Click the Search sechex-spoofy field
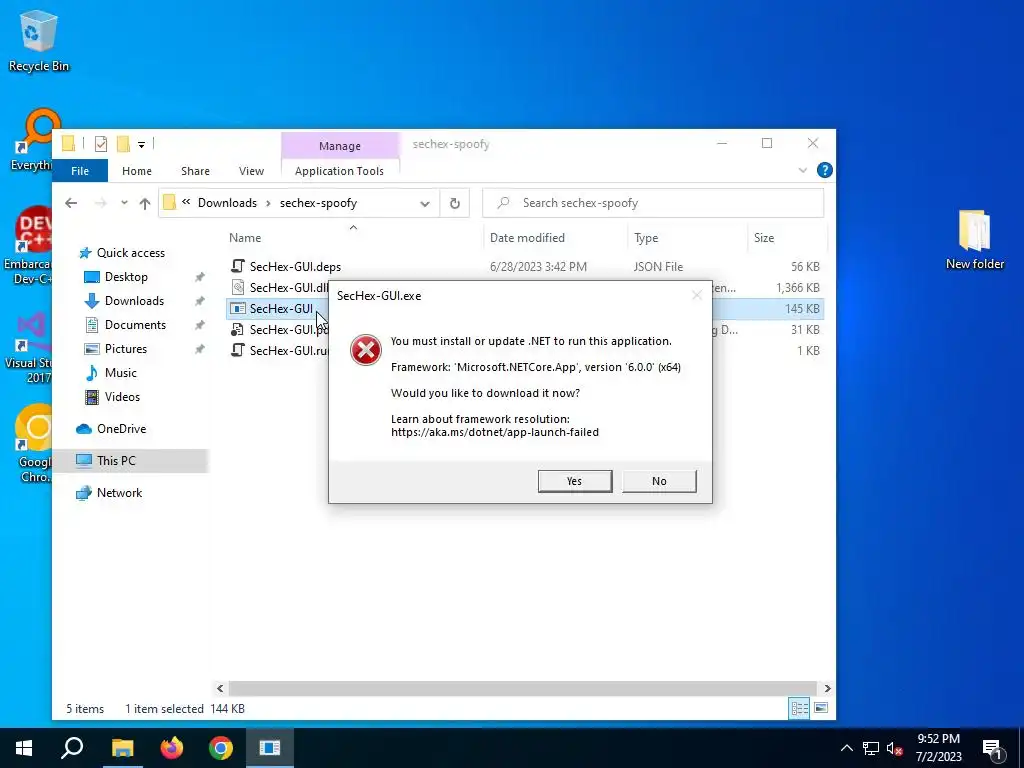The width and height of the screenshot is (1024, 768). pos(653,203)
